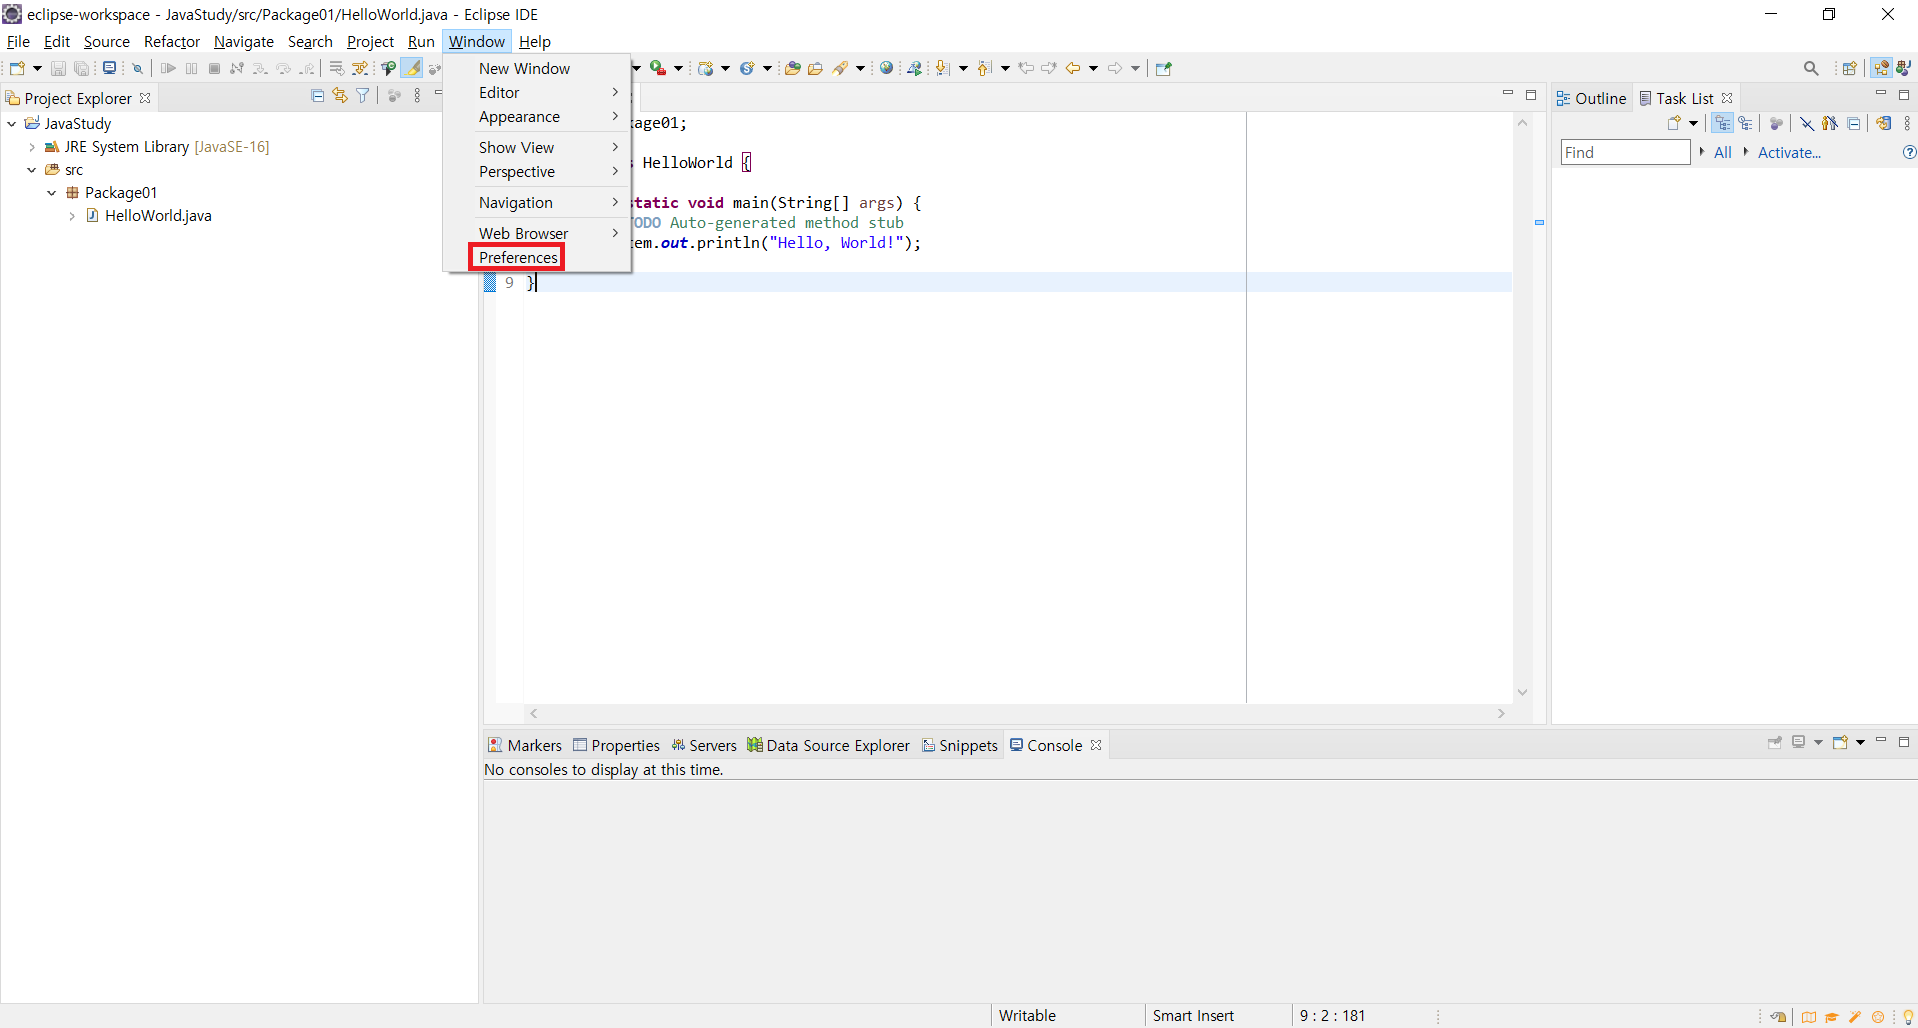Viewport: 1918px width, 1028px height.
Task: Click the Save icon in toolbar
Action: pos(58,68)
